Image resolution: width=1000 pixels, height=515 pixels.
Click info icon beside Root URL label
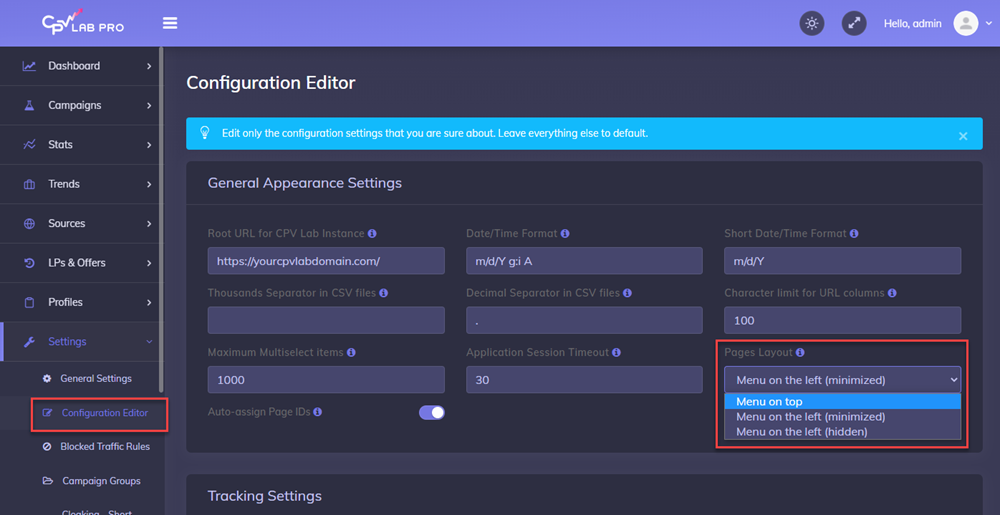pos(372,234)
